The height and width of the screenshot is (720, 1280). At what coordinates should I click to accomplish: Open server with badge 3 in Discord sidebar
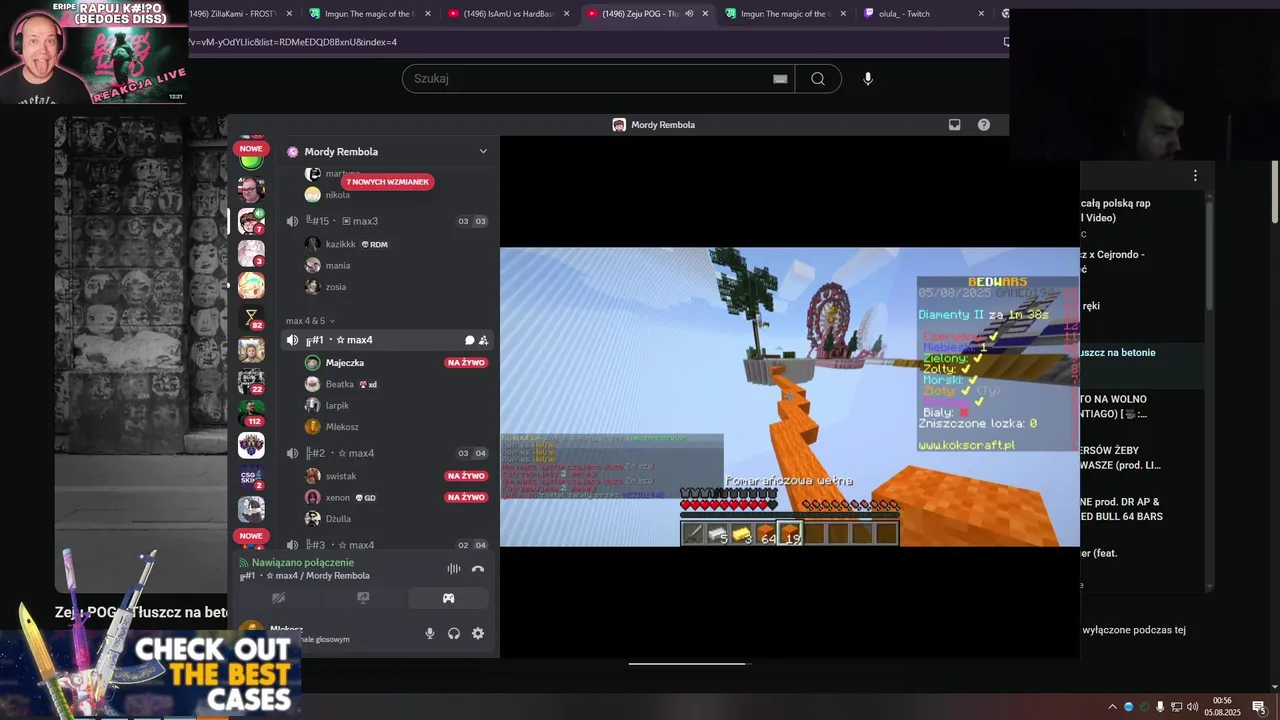pos(251,253)
